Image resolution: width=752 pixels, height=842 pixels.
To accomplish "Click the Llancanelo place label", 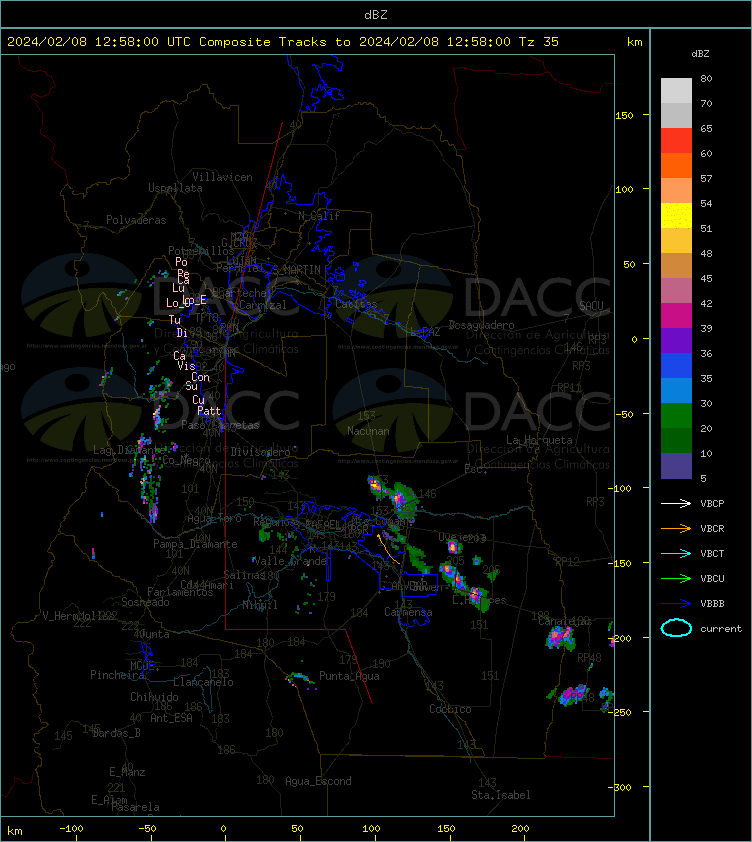I will 203,682.
